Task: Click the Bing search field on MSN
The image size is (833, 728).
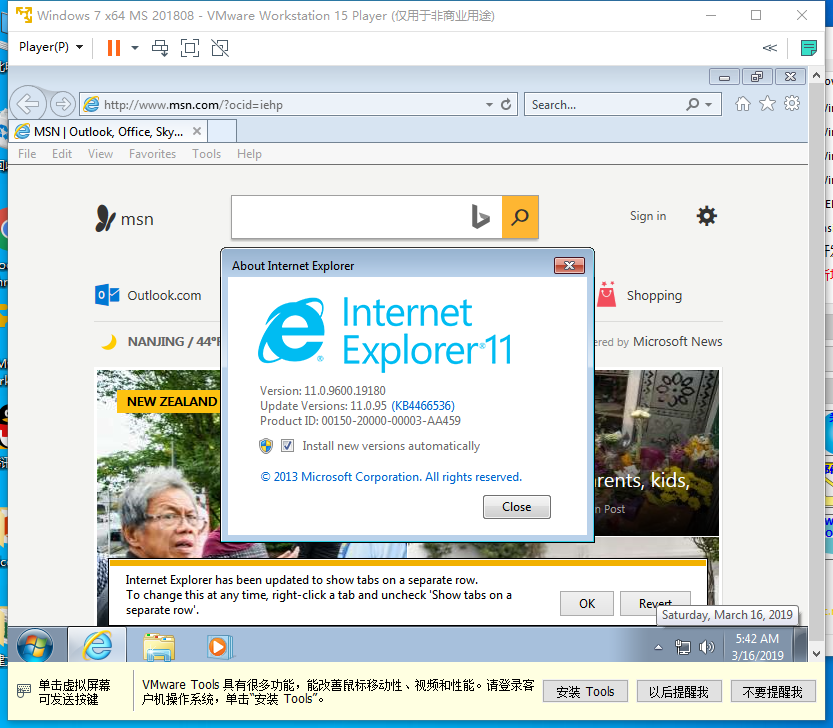Action: [351, 217]
